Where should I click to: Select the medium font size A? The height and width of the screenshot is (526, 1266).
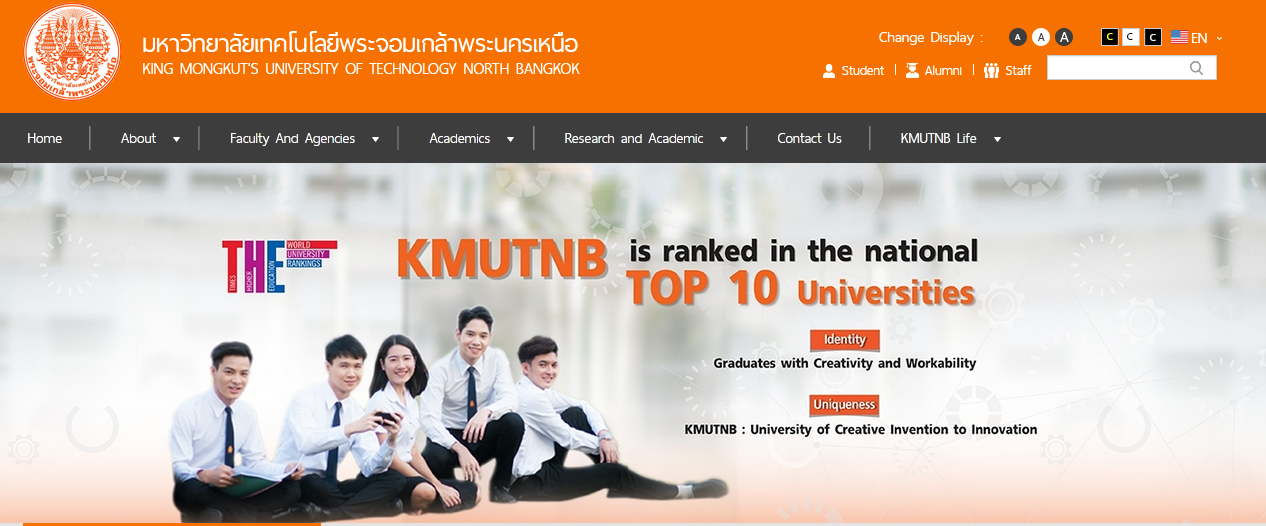[1041, 37]
